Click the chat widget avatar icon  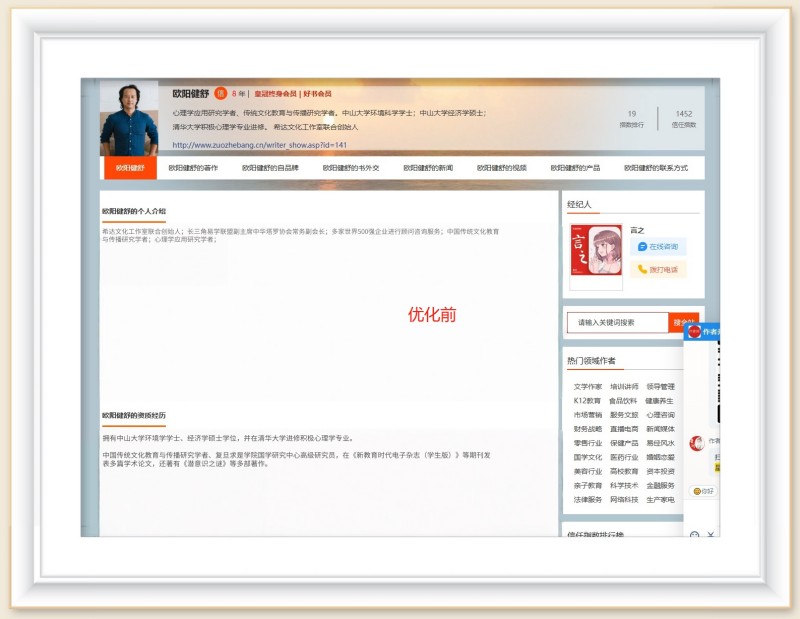point(694,331)
